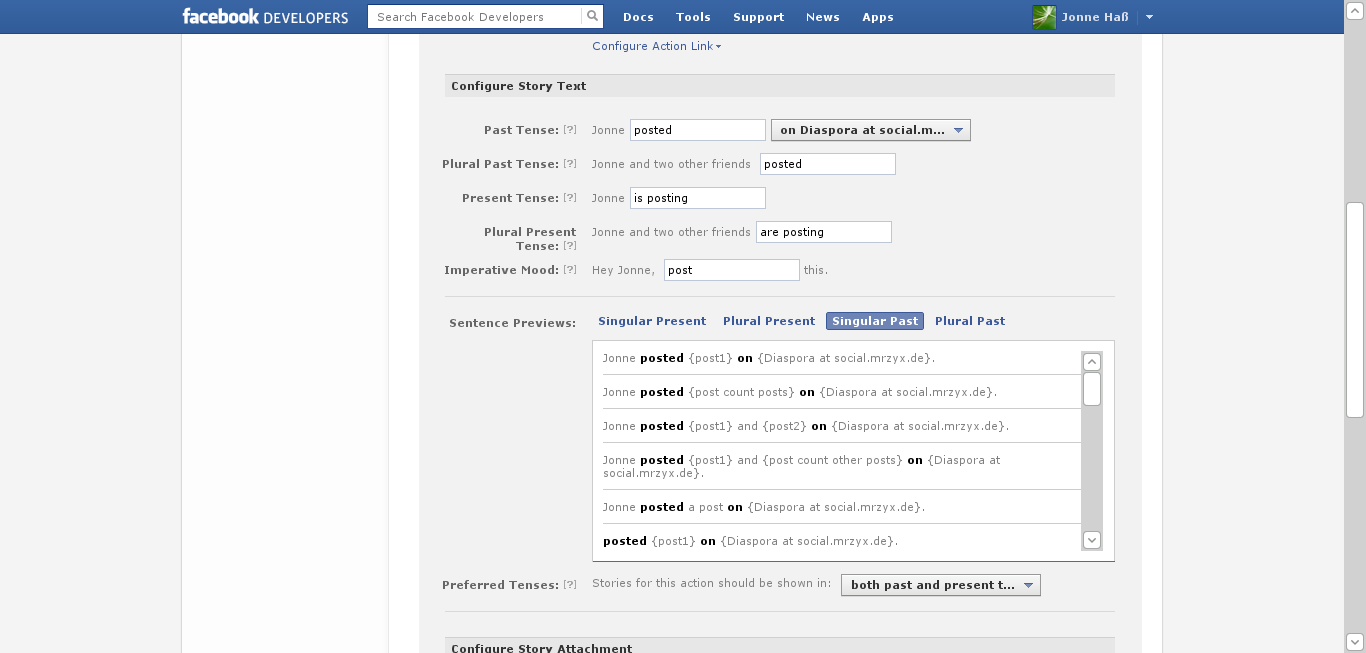
Task: Click the 'Sentence Previews:' label
Action: click(x=512, y=323)
